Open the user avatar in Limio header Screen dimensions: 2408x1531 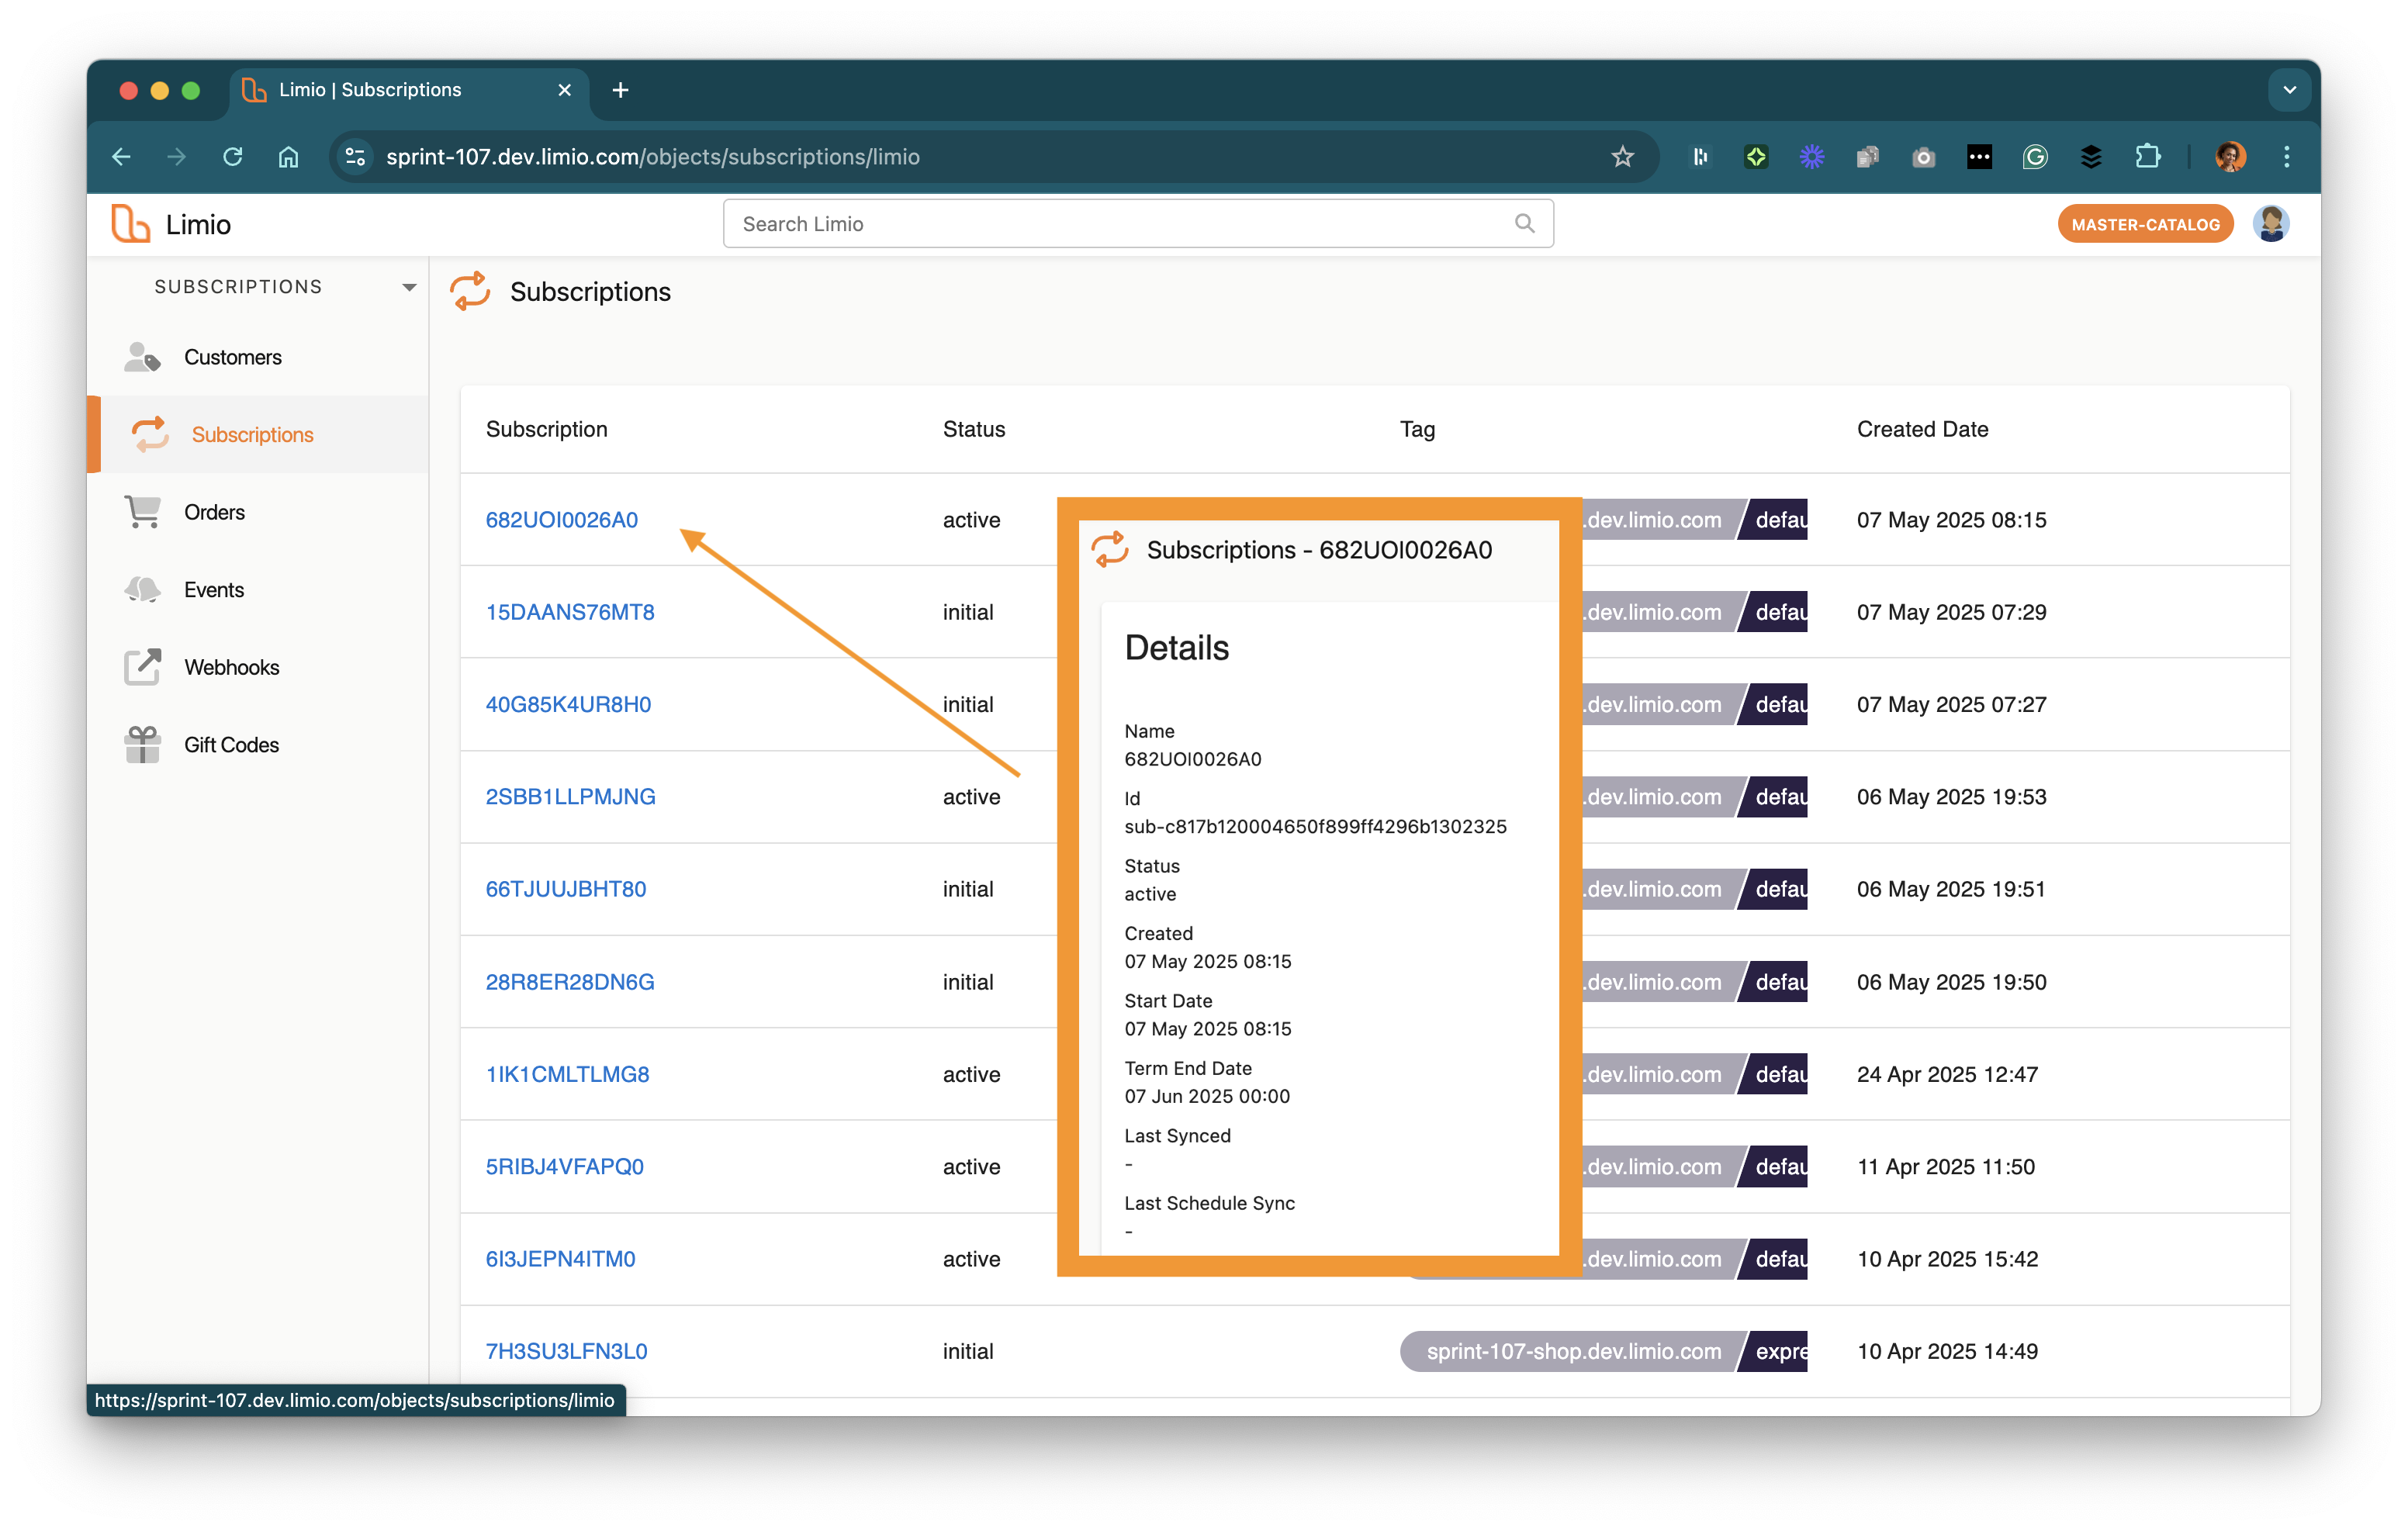(x=2270, y=224)
